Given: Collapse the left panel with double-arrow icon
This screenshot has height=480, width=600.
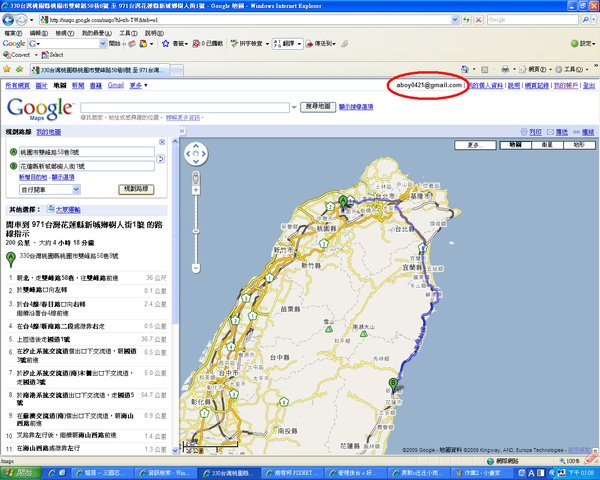Looking at the screenshot, I should pos(182,131).
